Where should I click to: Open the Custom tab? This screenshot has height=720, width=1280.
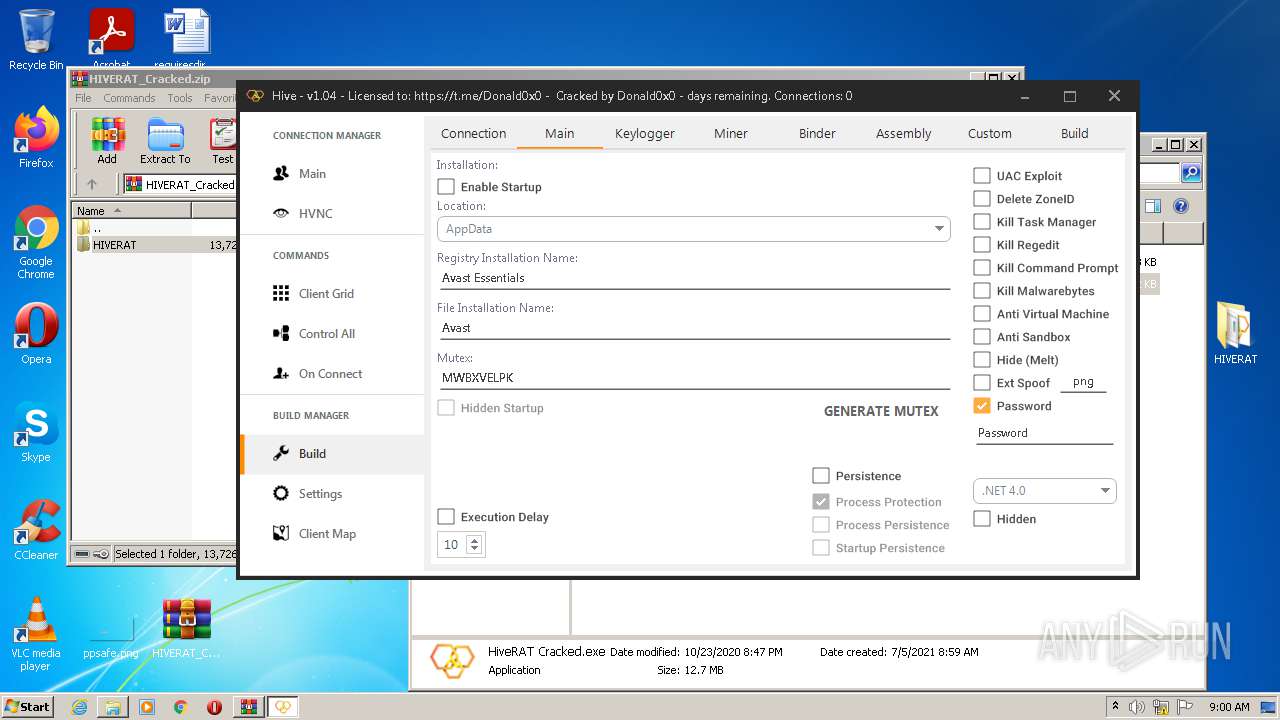990,134
